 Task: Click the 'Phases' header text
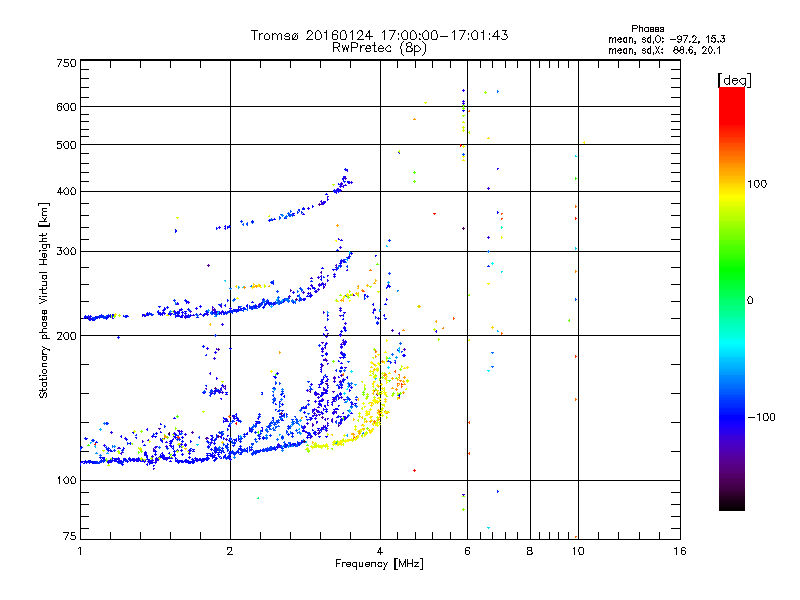coord(647,29)
